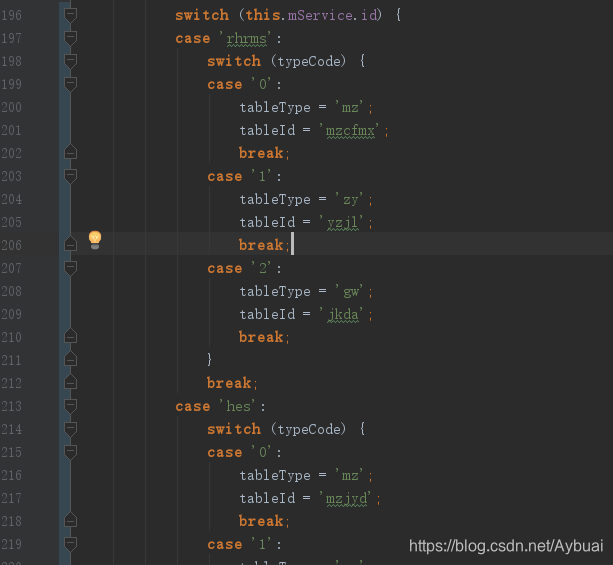This screenshot has height=565, width=613.
Task: Click the fold end marker on line 212
Action: point(70,382)
